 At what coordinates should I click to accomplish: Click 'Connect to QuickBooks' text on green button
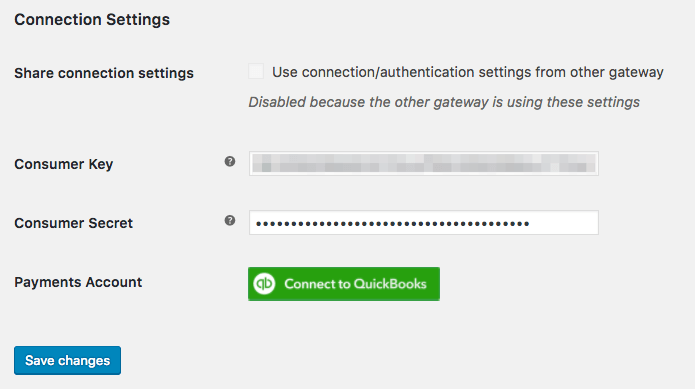pos(355,284)
